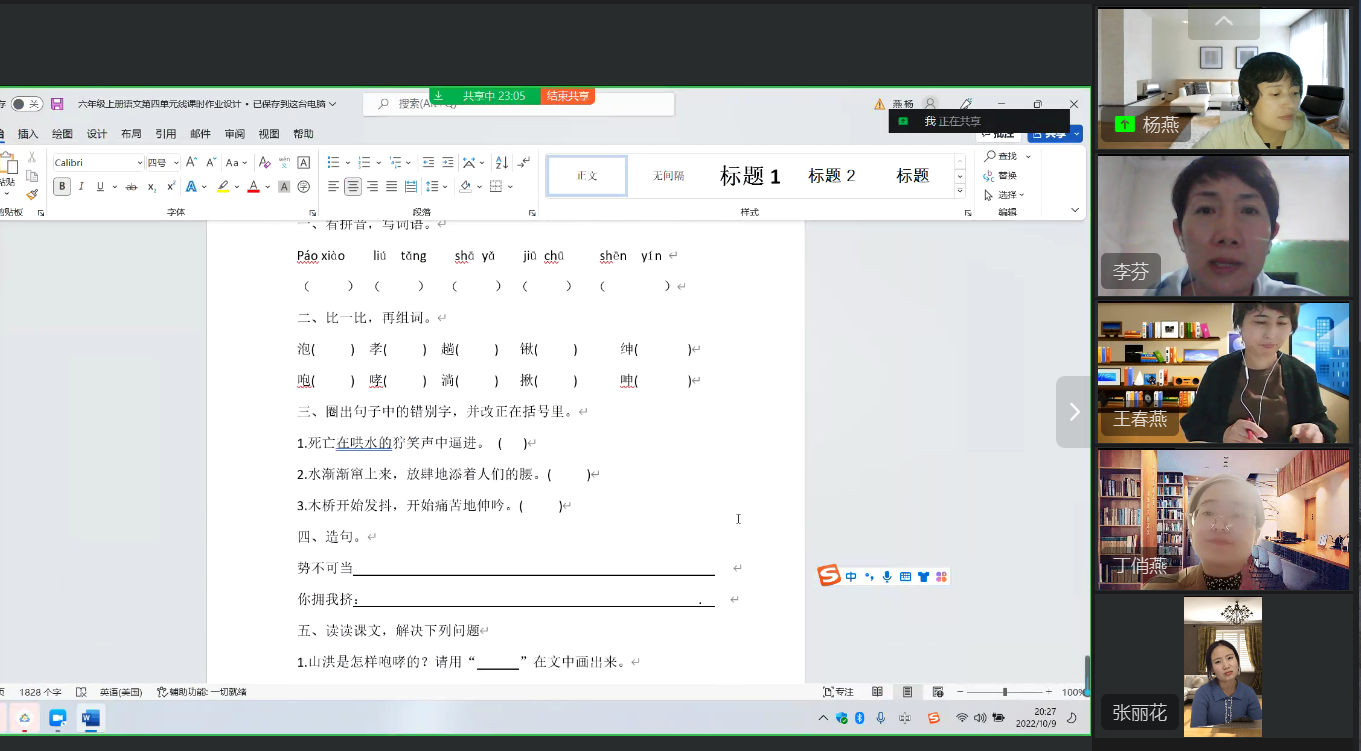
Task: Click next-page arrow beside participant videos
Action: (x=1074, y=412)
